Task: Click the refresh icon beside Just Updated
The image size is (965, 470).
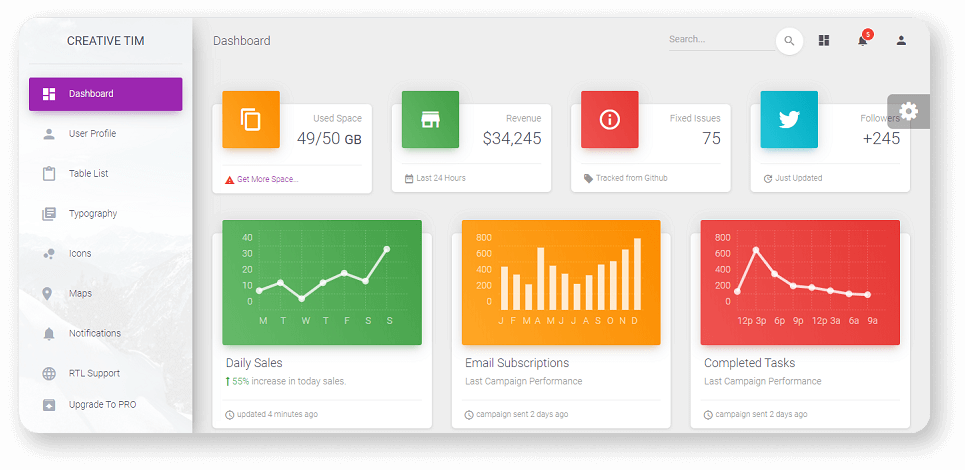Action: click(x=767, y=178)
